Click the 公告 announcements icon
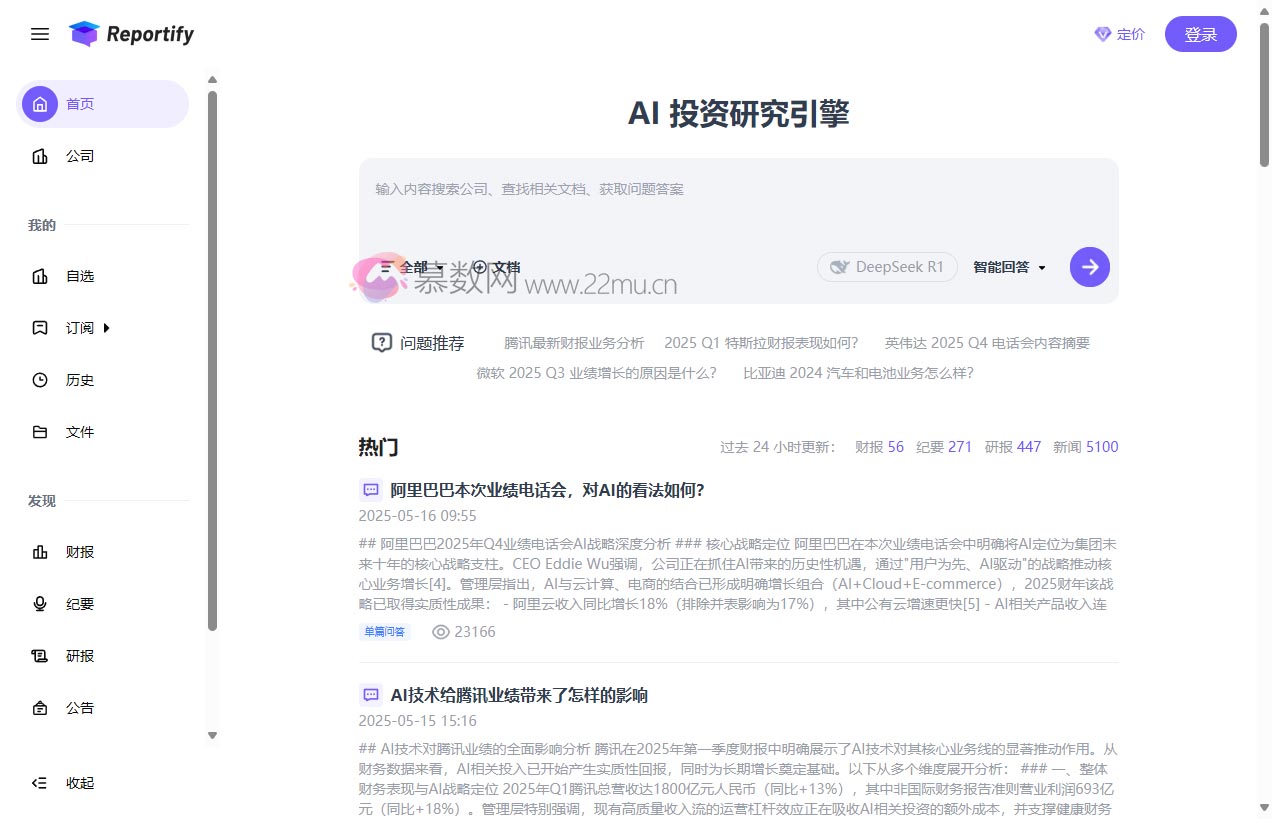 click(x=40, y=708)
